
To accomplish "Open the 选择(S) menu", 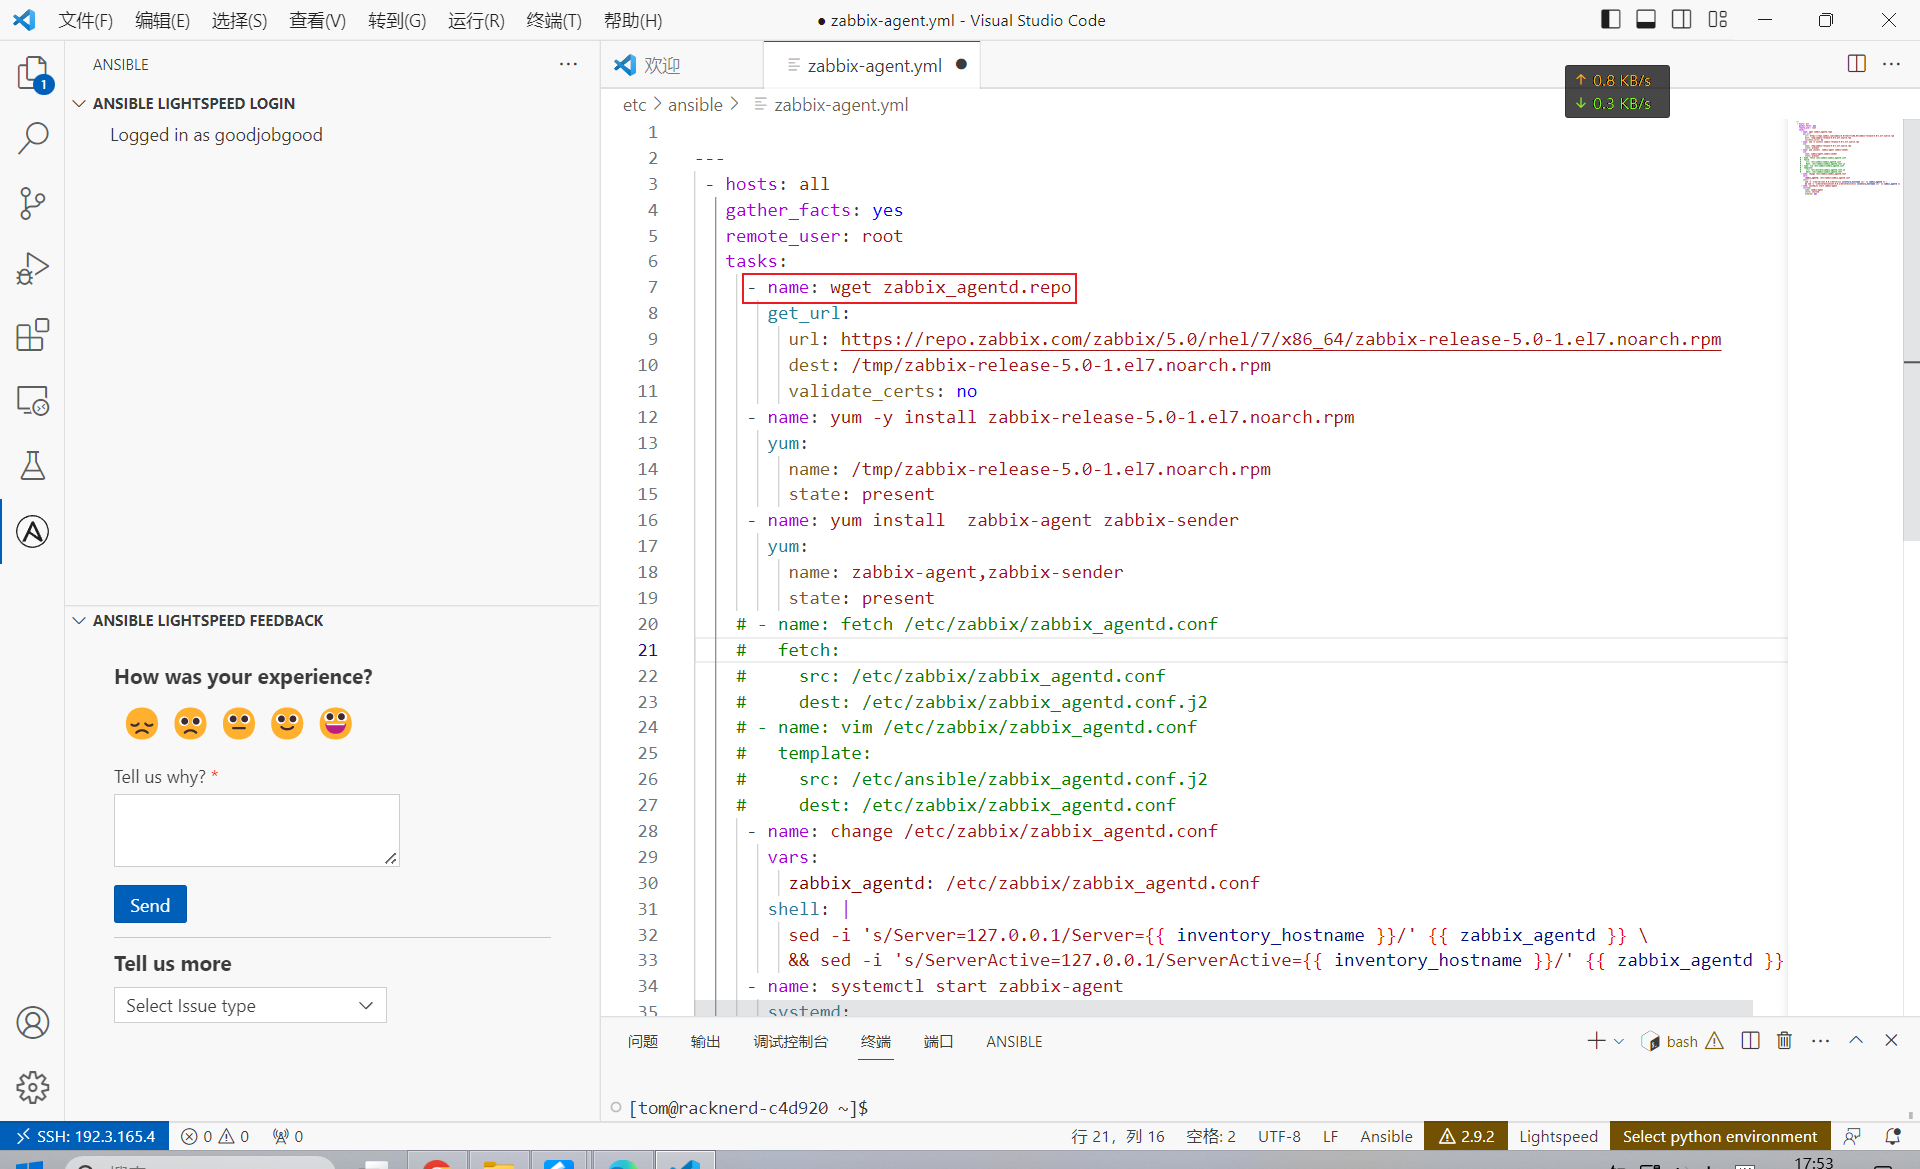I will pos(239,20).
